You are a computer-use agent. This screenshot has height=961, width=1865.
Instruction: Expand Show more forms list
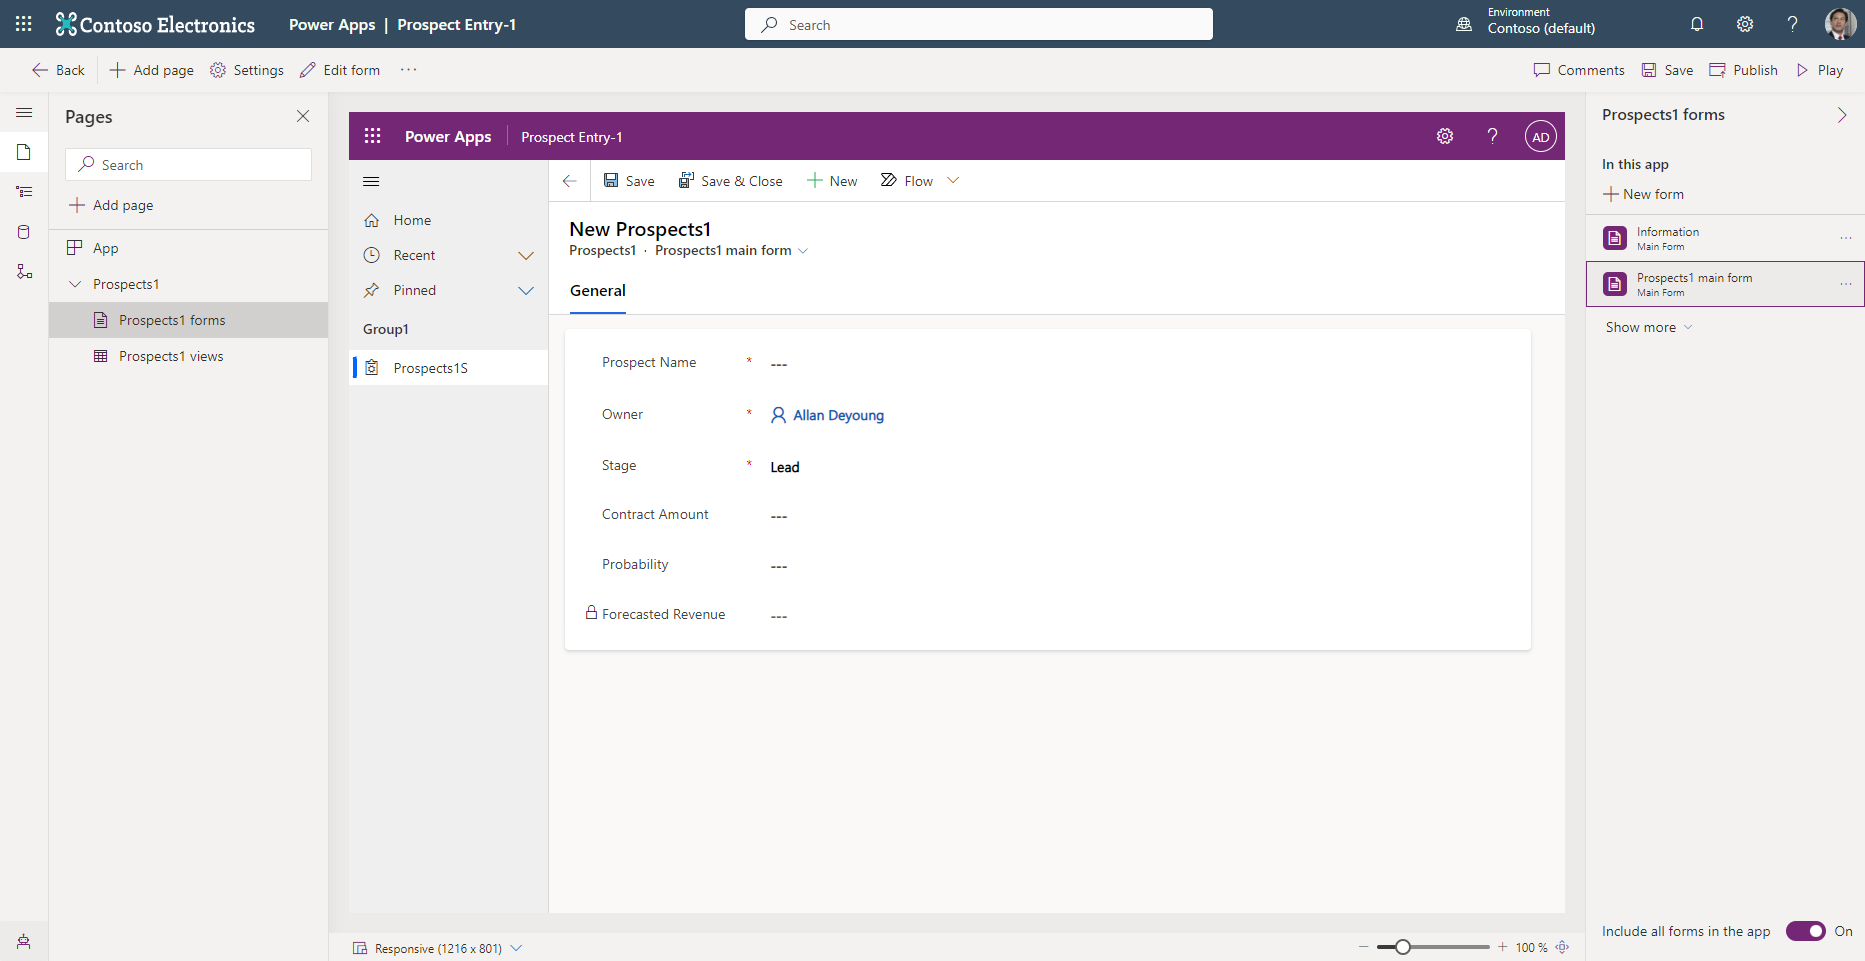coord(1648,327)
